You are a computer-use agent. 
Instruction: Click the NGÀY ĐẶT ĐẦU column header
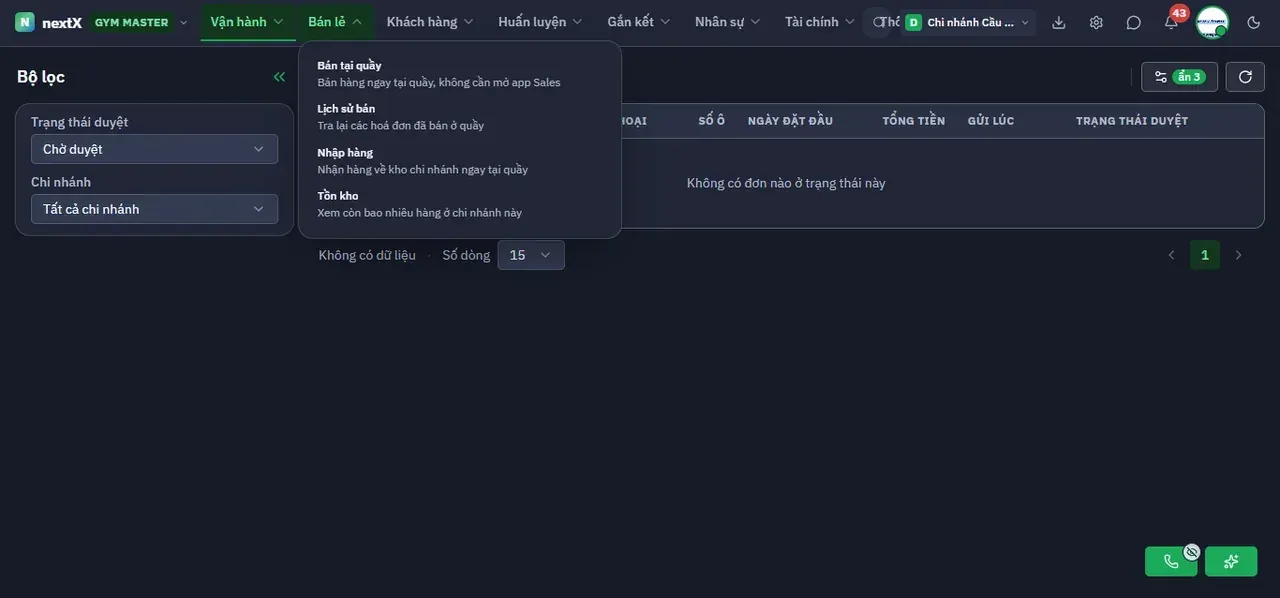point(791,121)
